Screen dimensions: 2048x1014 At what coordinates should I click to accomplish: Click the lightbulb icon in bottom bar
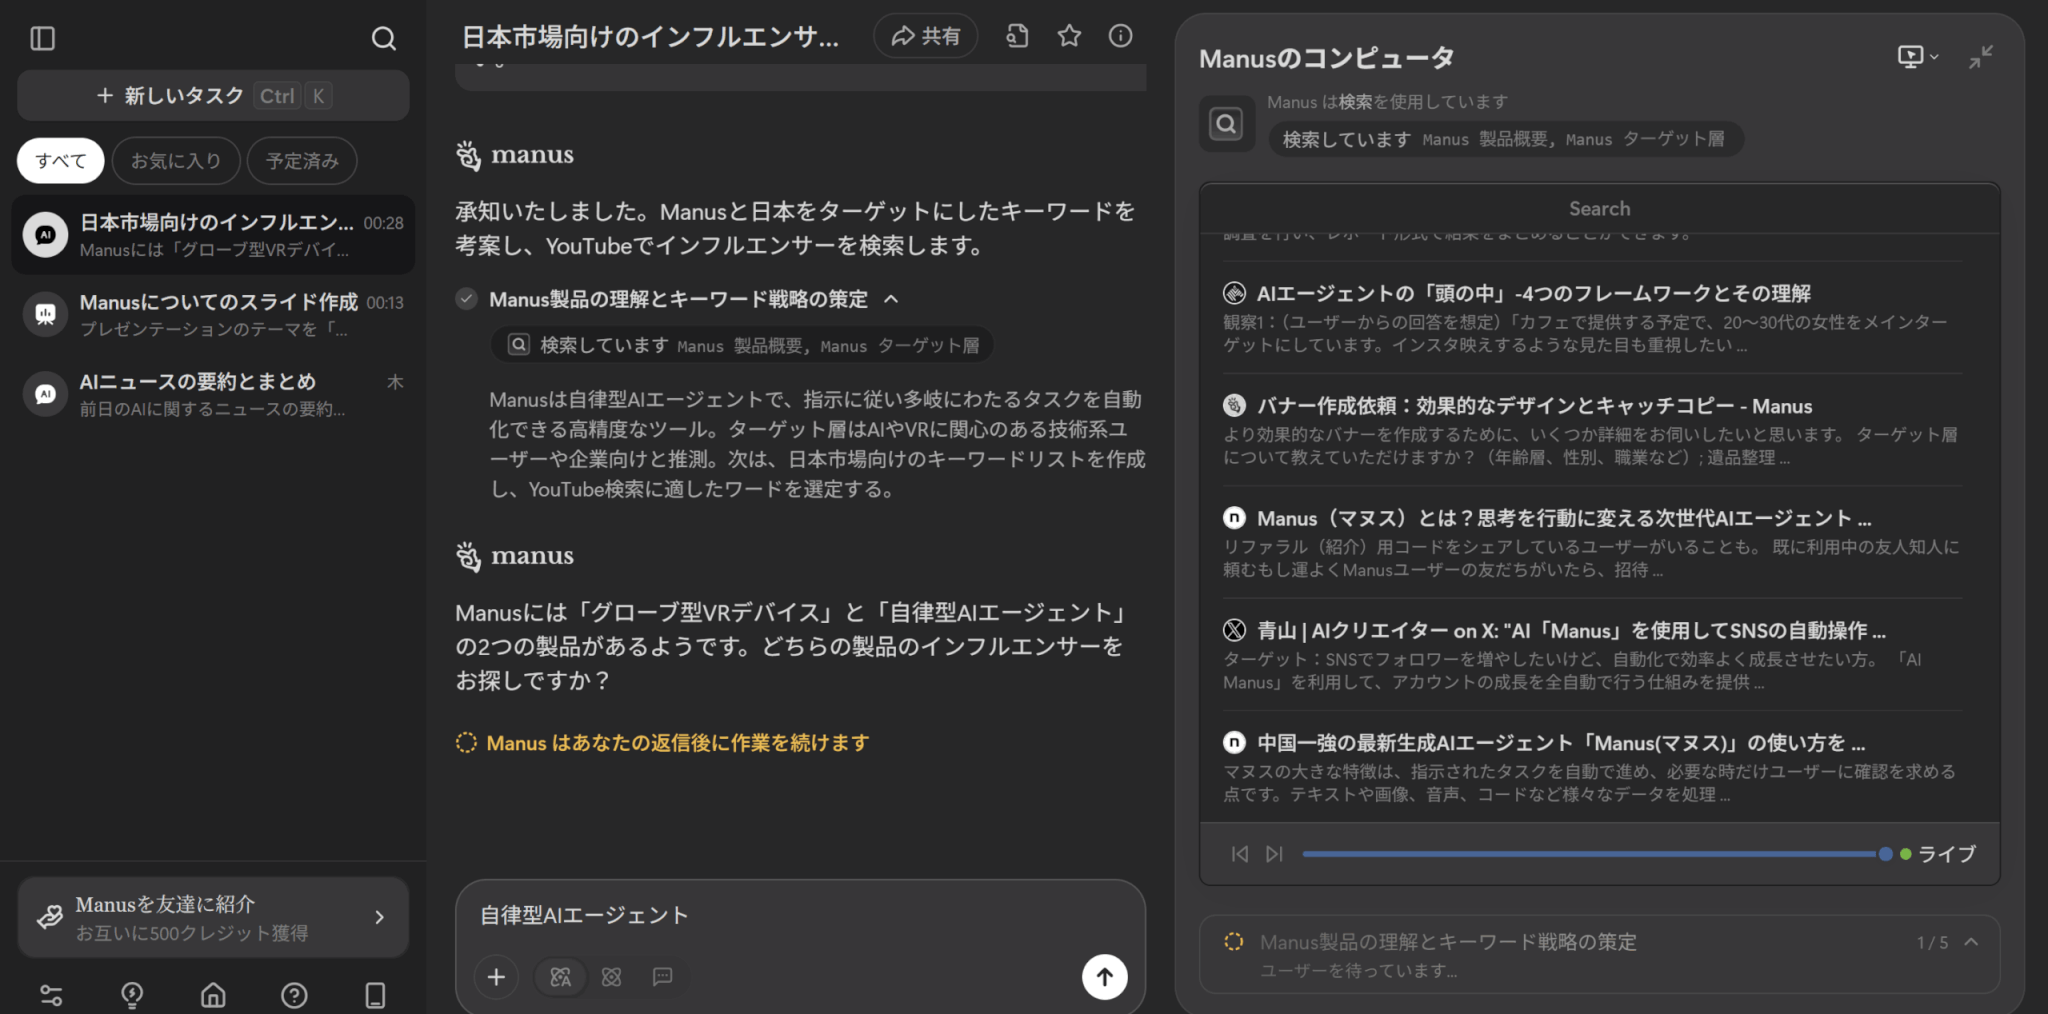pos(132,995)
